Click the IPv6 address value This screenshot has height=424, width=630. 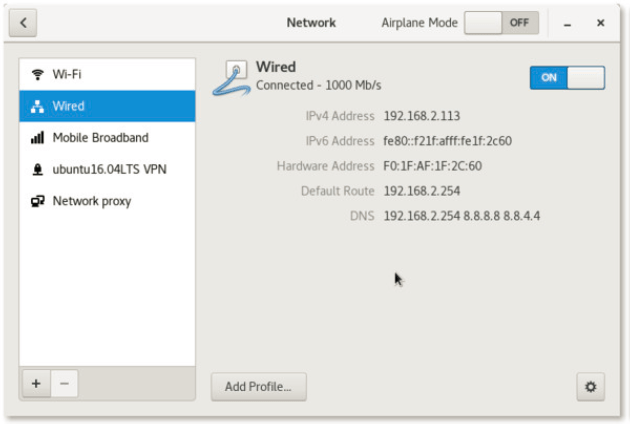[x=447, y=141]
